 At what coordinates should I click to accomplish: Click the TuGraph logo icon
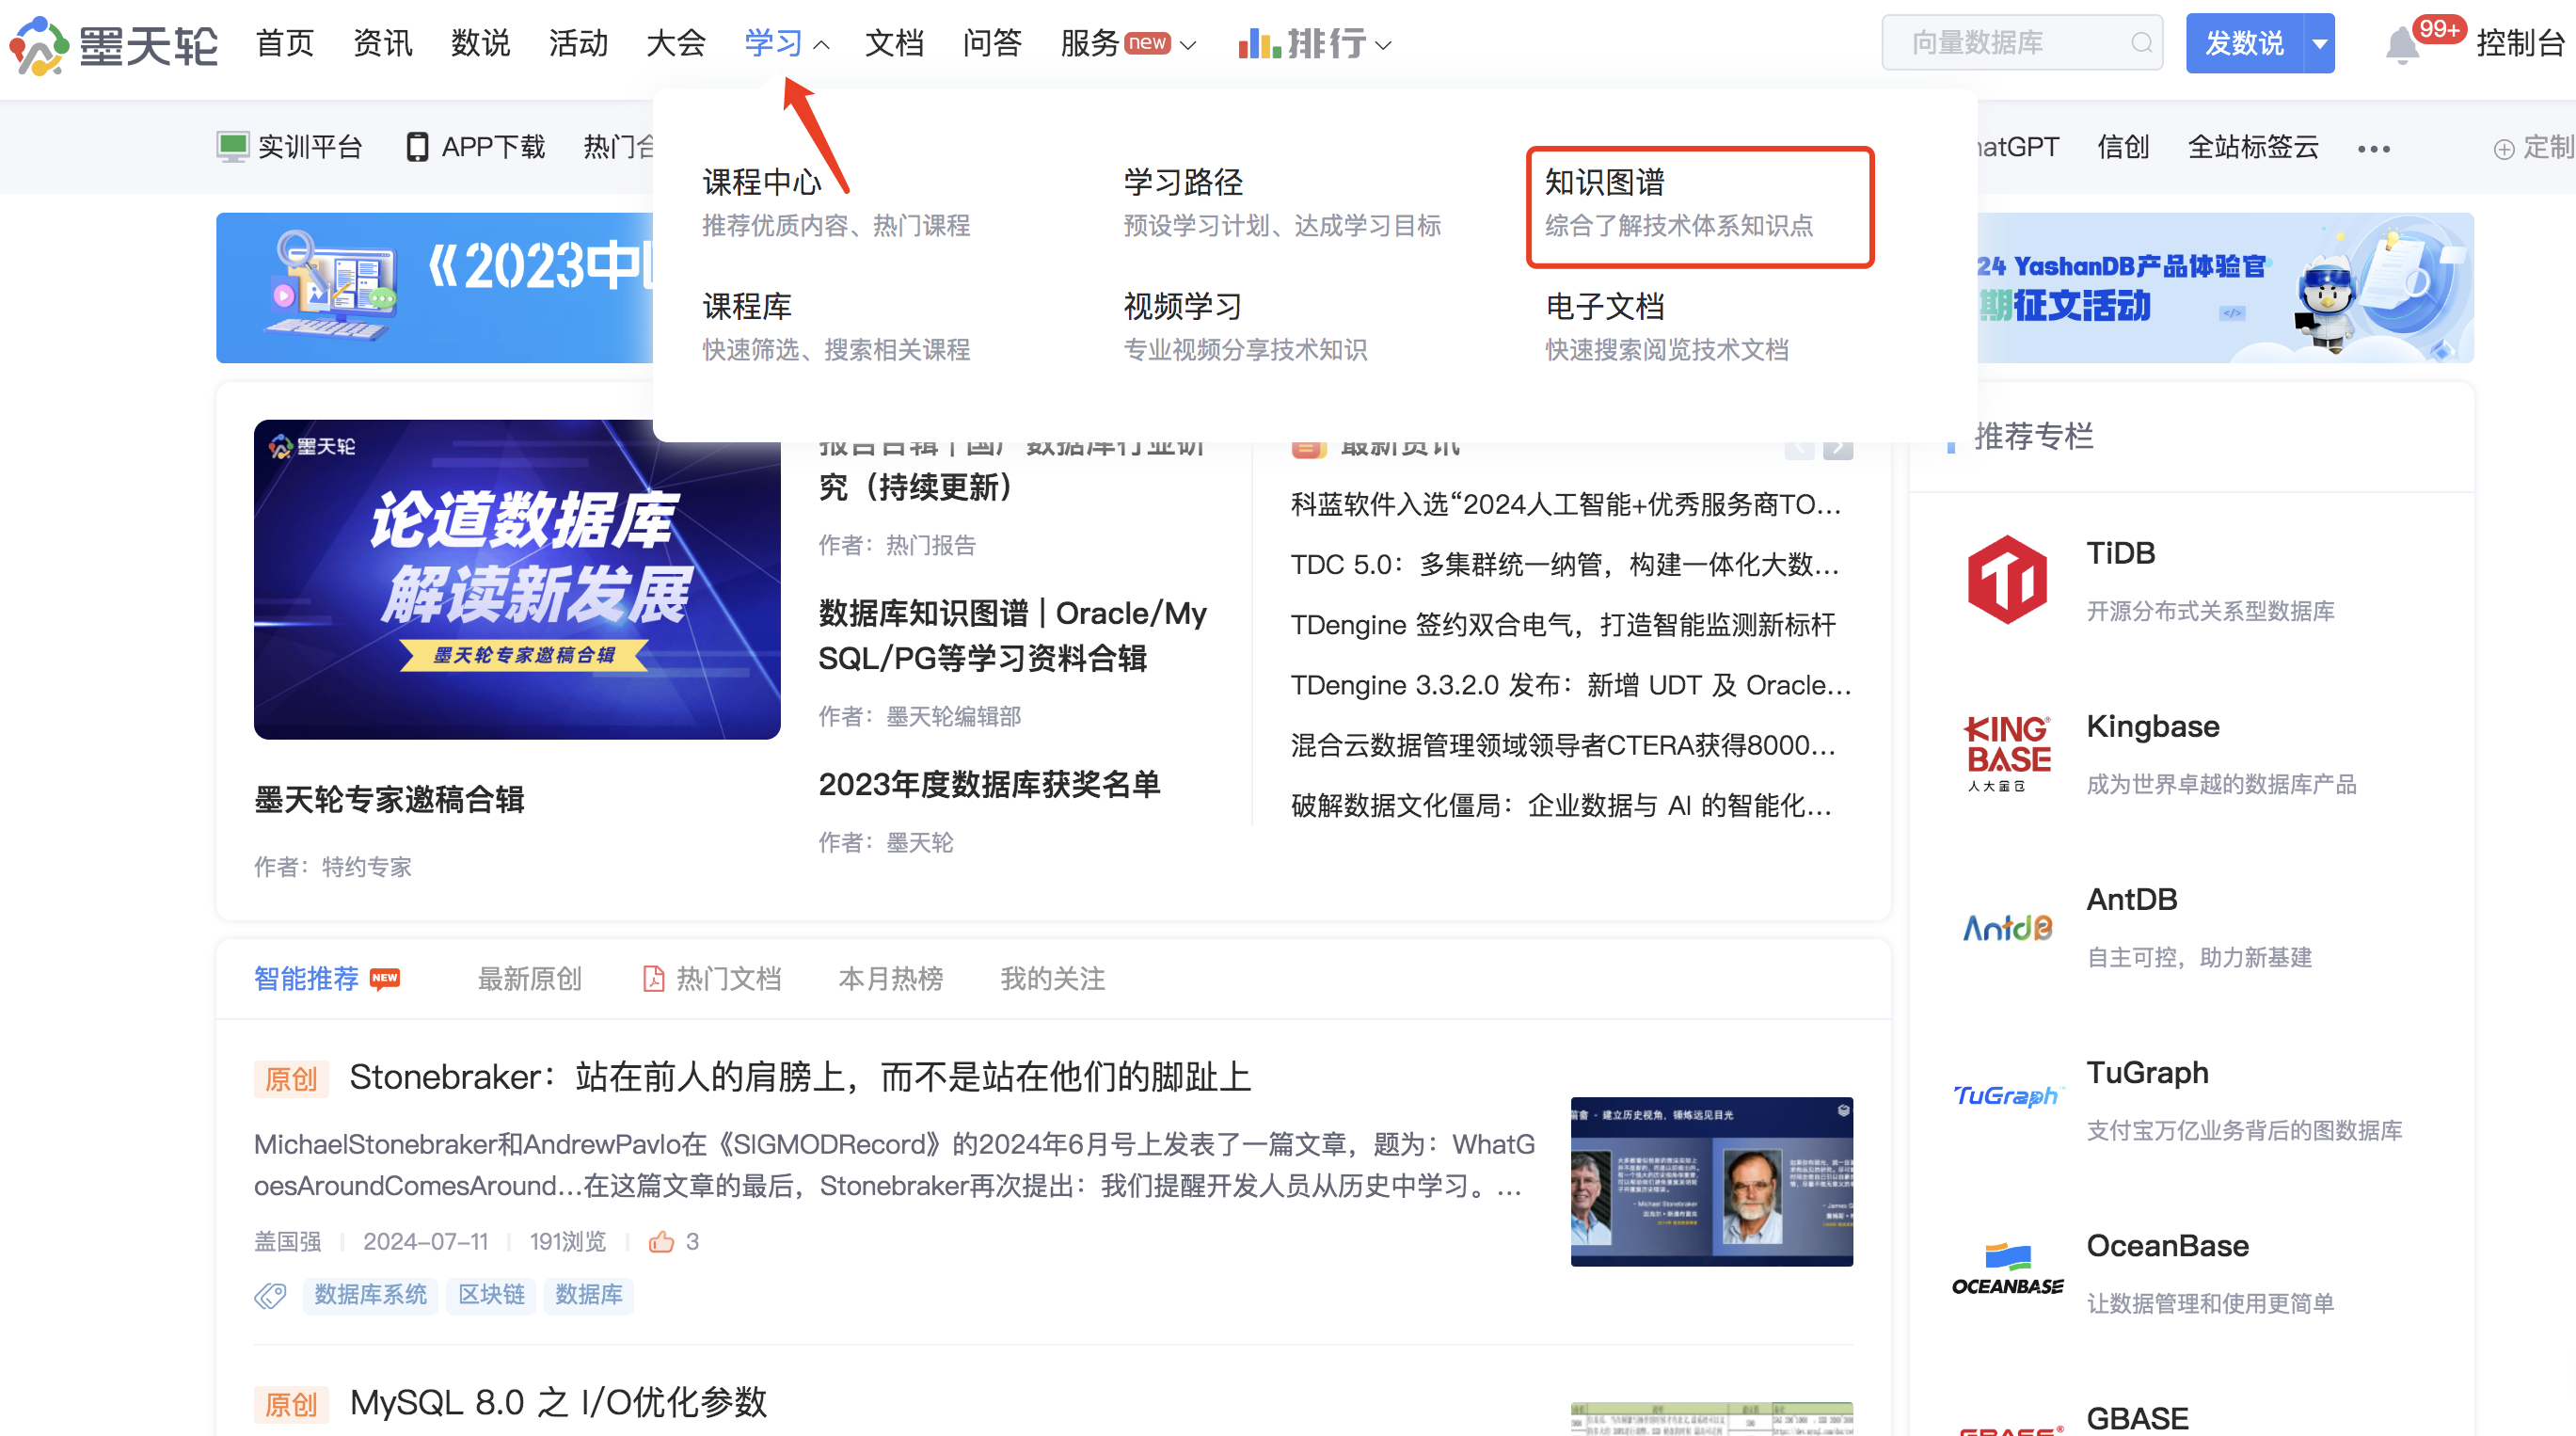[x=2007, y=1097]
